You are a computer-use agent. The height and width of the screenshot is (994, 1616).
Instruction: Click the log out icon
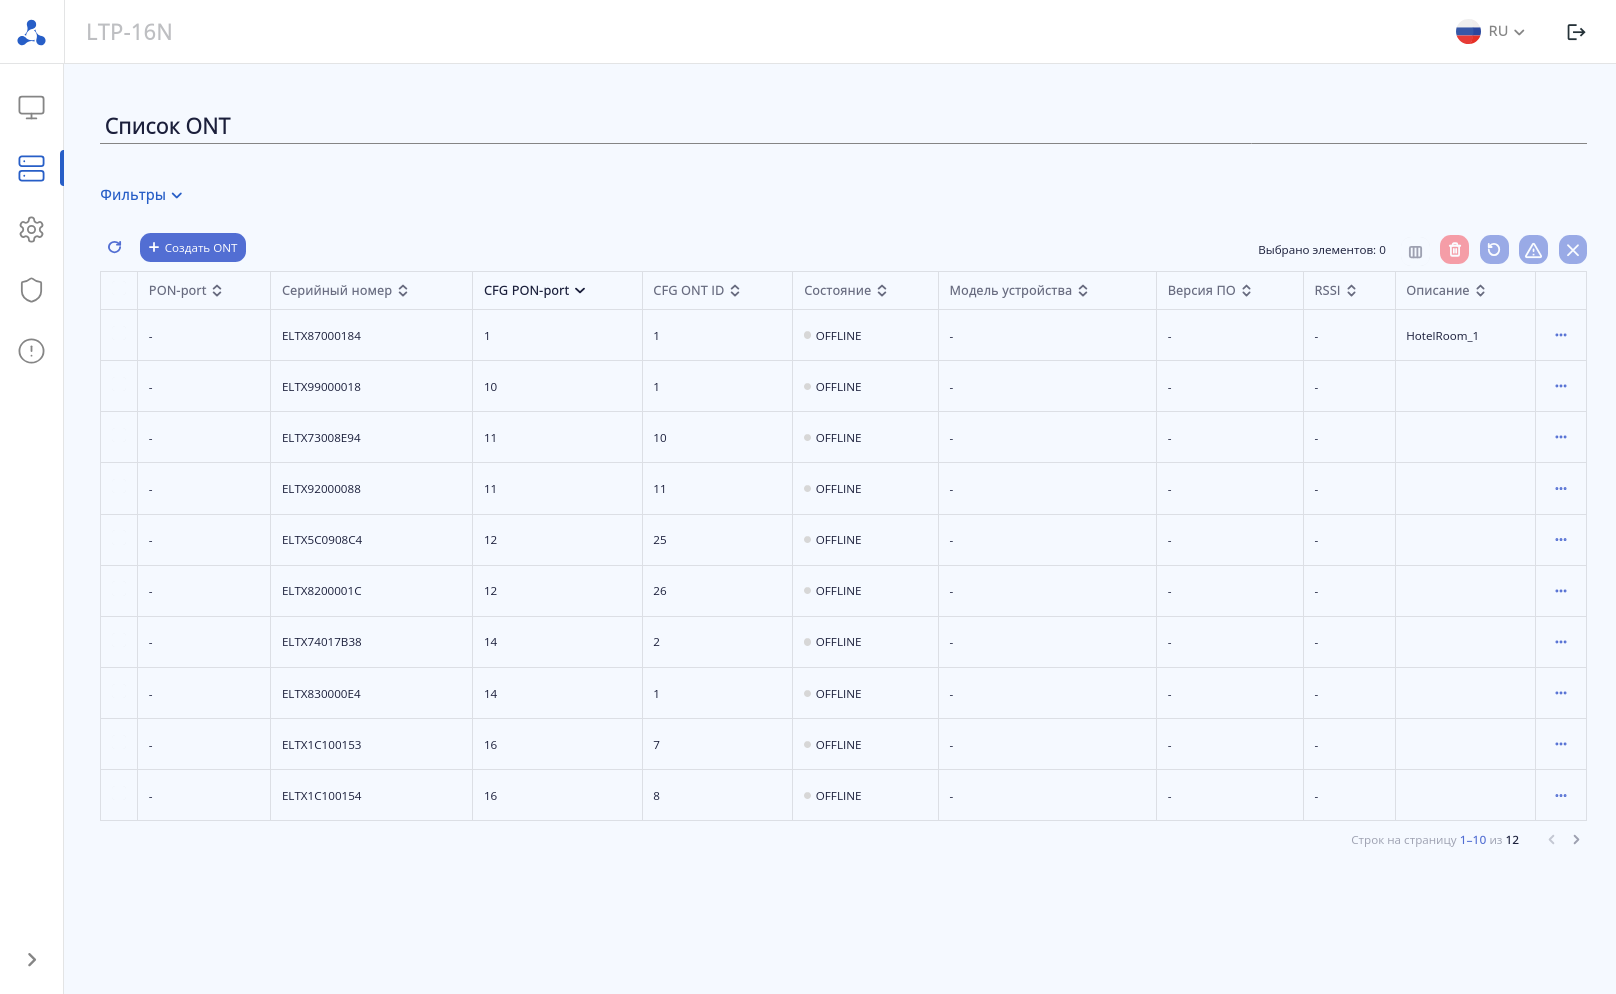1576,32
